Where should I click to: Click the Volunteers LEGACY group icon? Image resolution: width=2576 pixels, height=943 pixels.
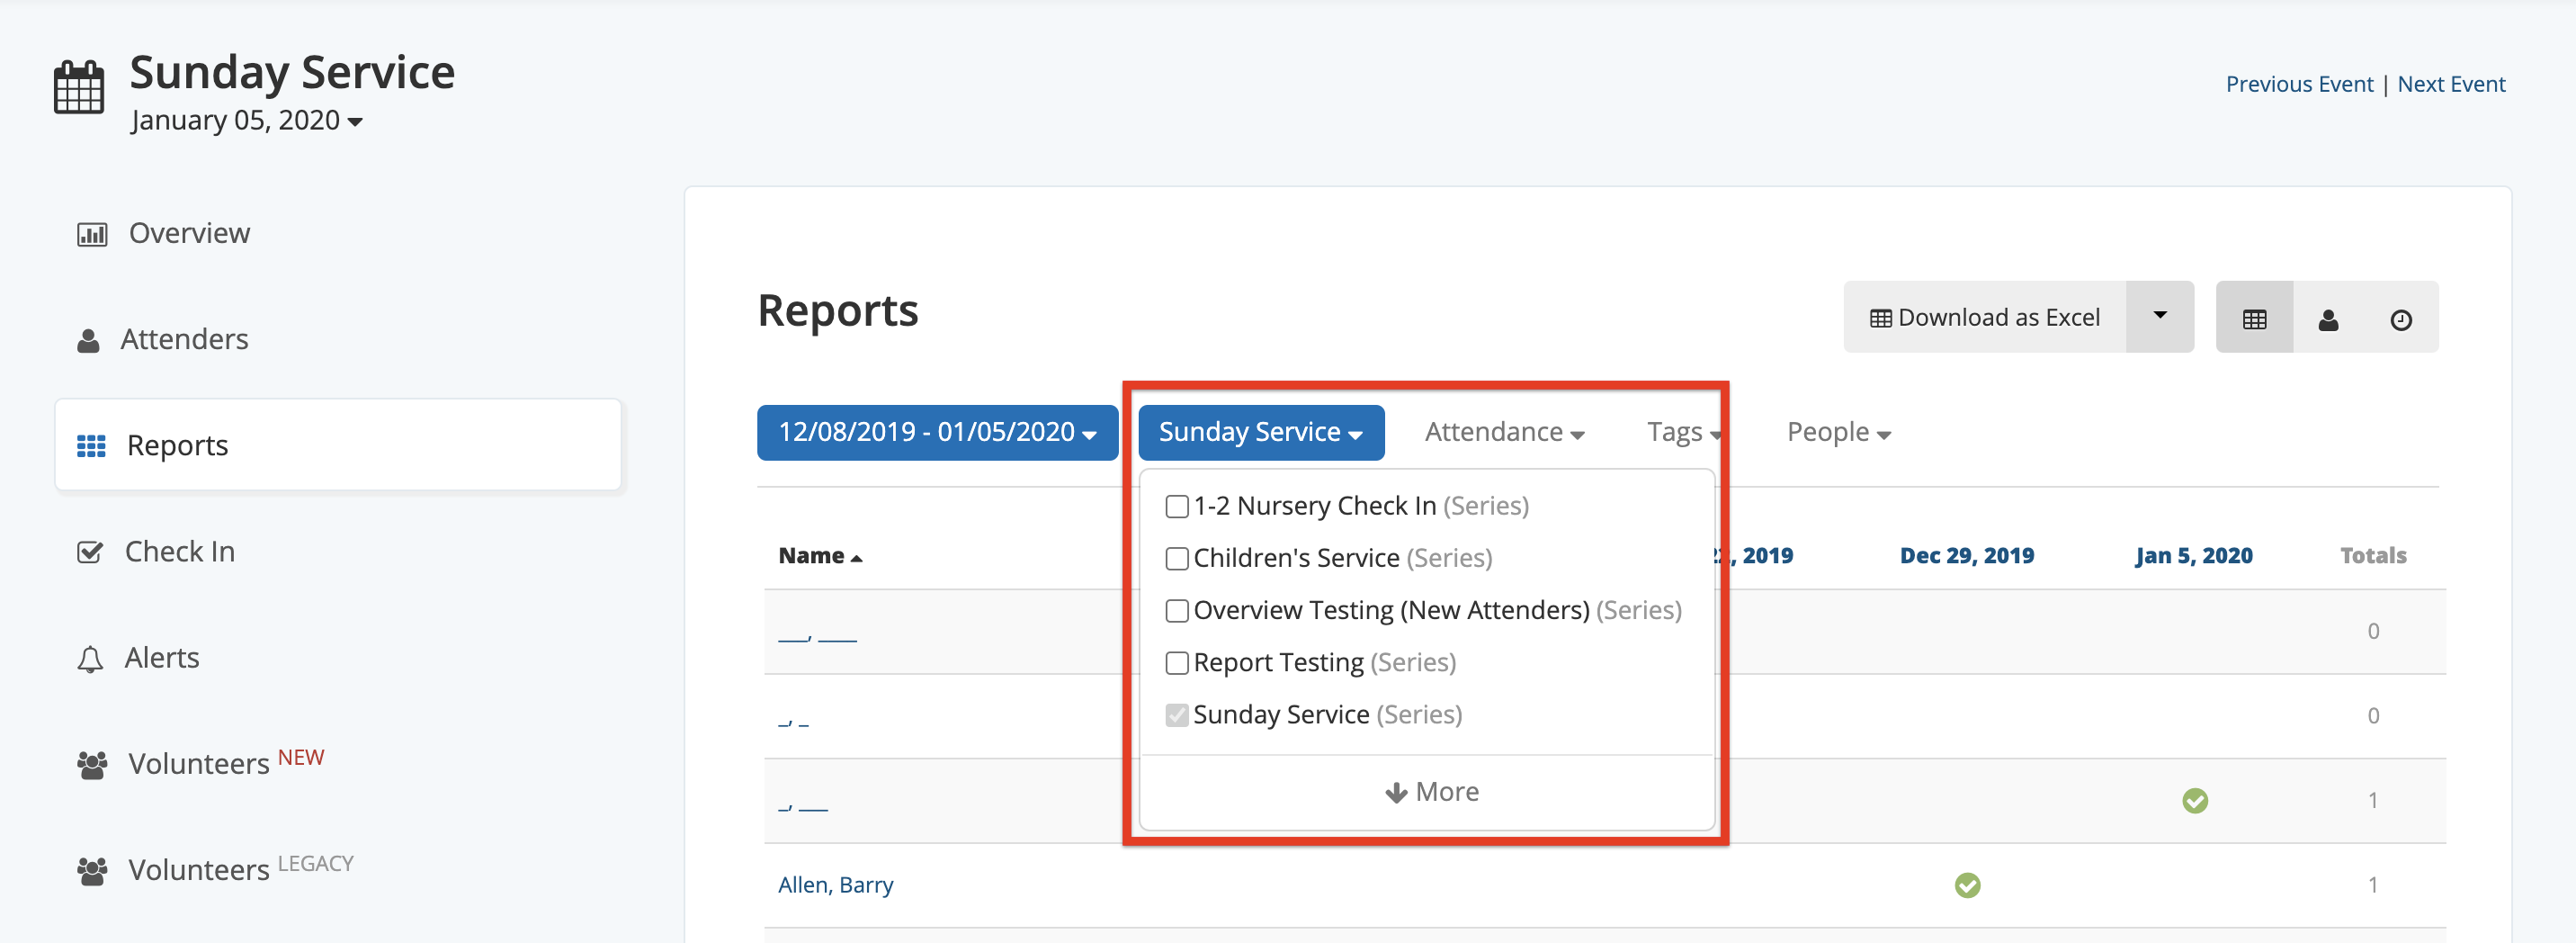tap(92, 871)
